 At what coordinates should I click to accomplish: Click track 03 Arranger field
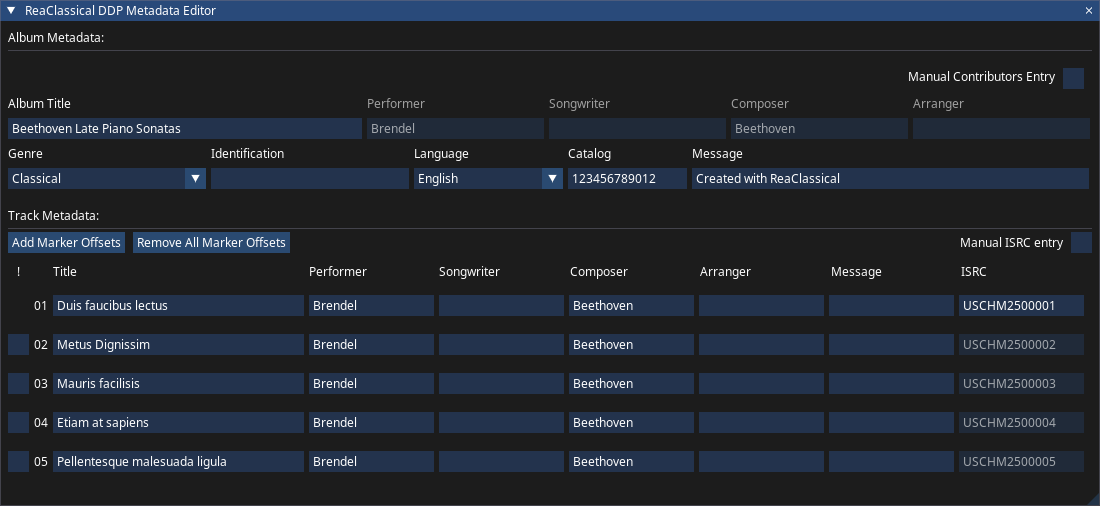(761, 384)
